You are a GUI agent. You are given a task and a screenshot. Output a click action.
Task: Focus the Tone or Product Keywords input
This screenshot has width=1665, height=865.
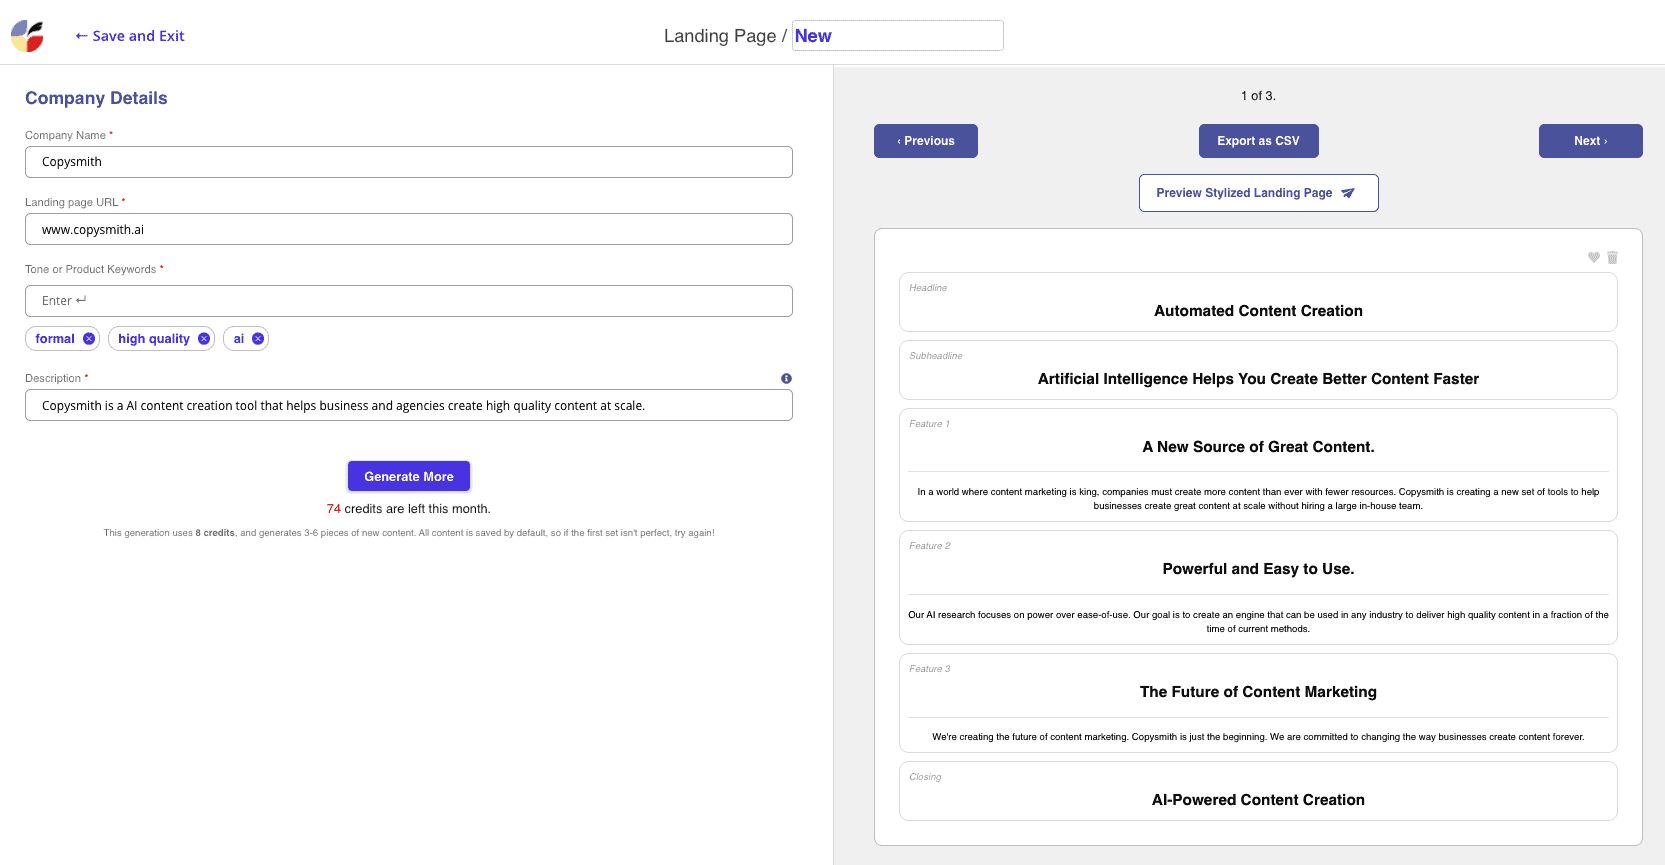(x=409, y=301)
